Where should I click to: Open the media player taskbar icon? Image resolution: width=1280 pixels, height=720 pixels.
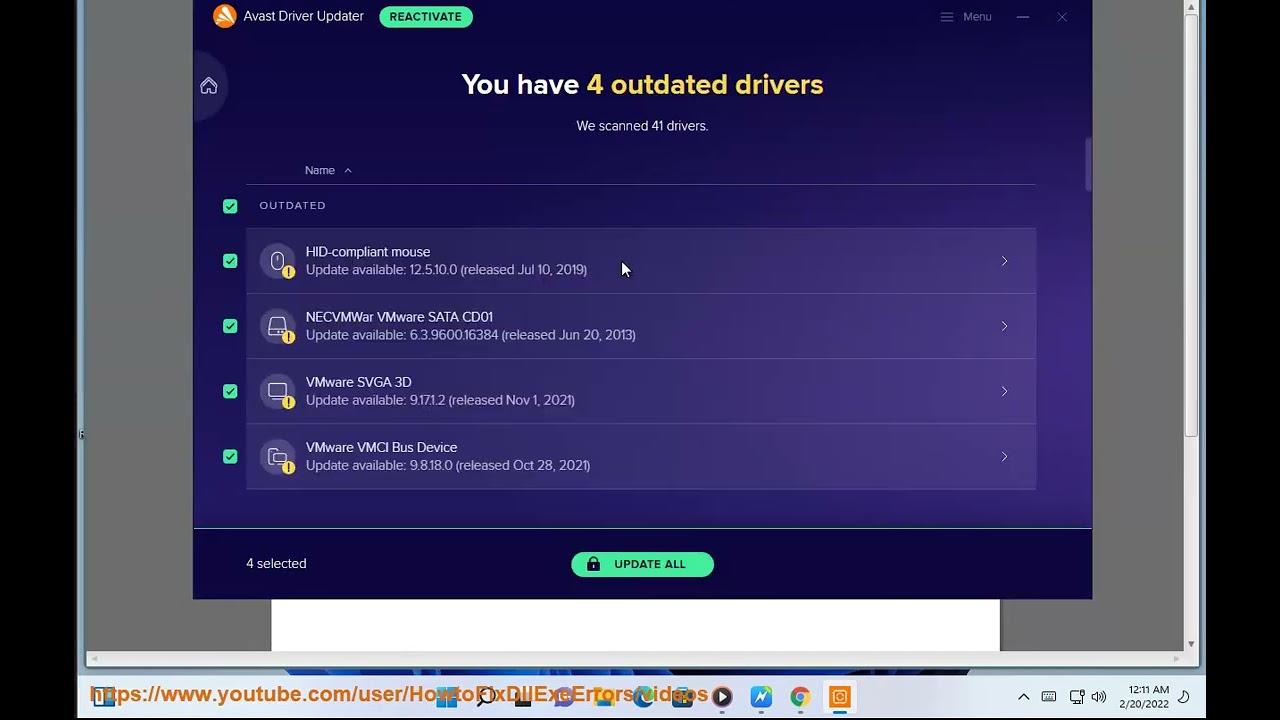click(x=722, y=697)
